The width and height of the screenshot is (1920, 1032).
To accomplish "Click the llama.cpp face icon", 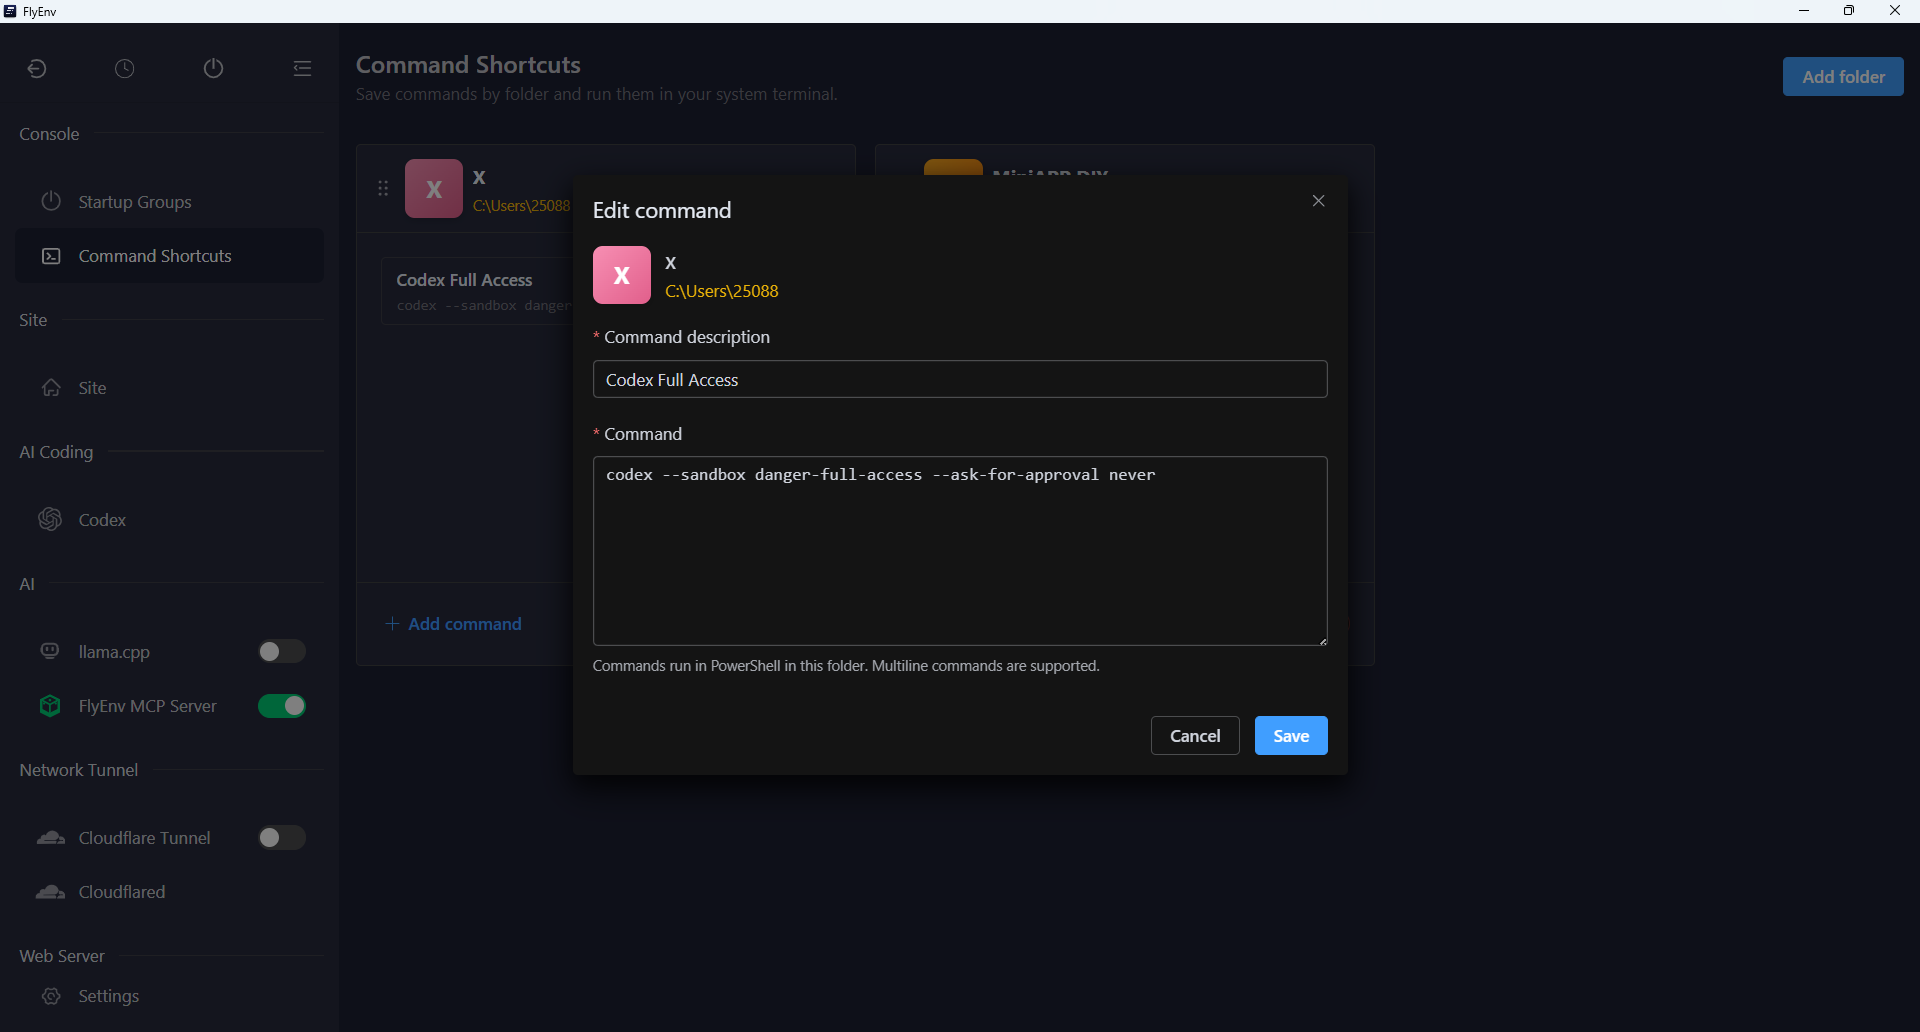I will [x=50, y=652].
